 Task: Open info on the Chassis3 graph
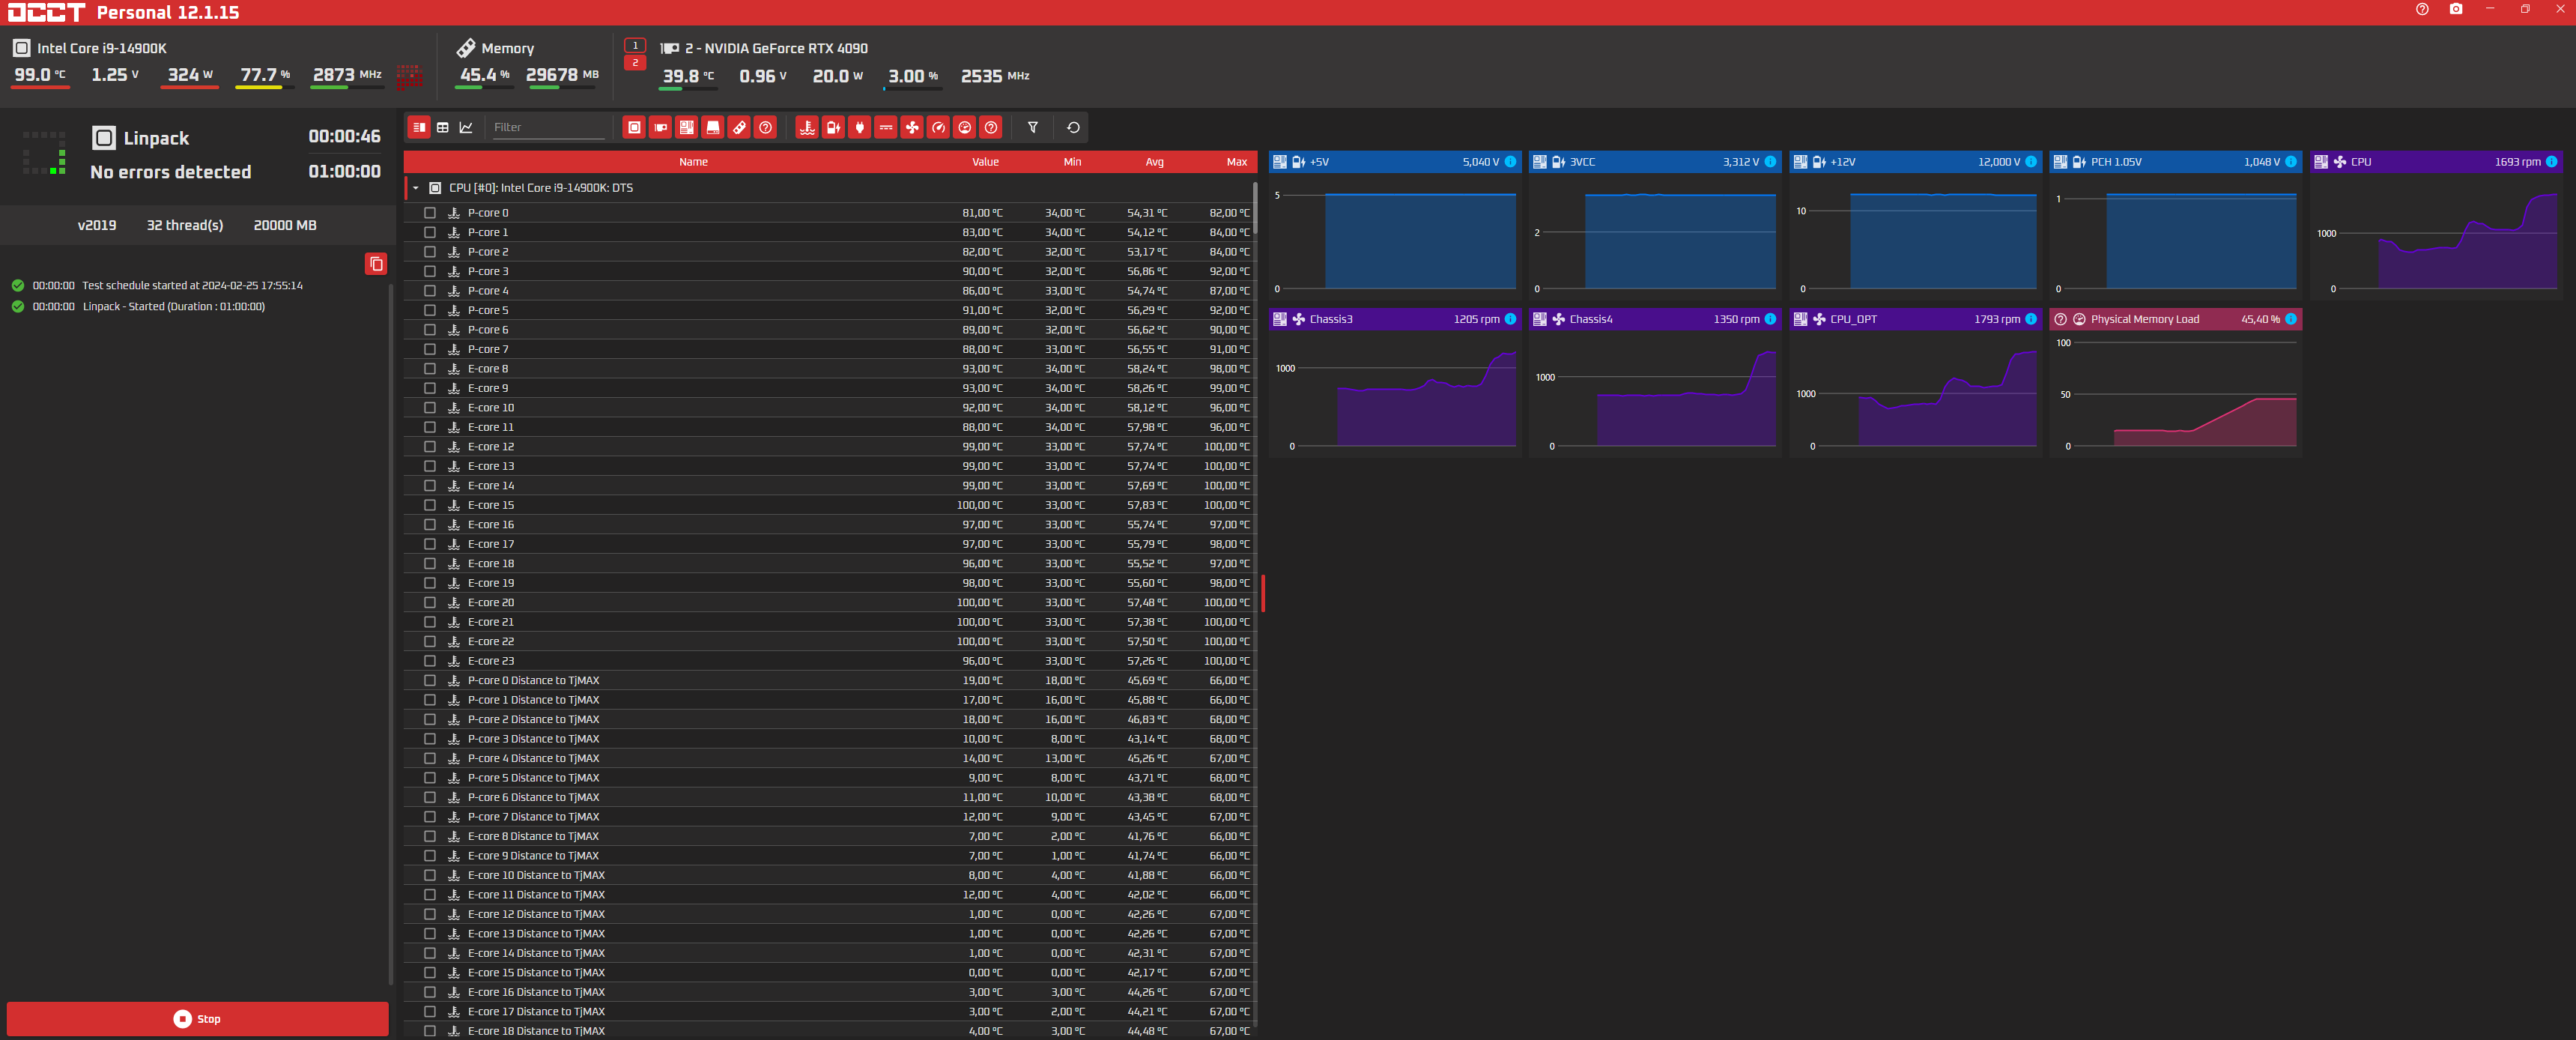click(x=1510, y=319)
